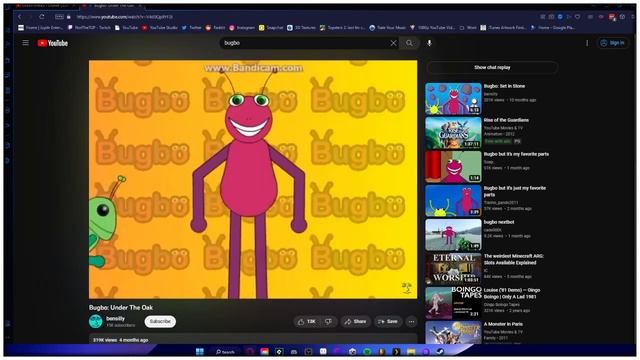Open 'Louise ('81 Demo) – Oingo Boingo' thumbnail
This screenshot has height=360, width=640.
[453, 302]
